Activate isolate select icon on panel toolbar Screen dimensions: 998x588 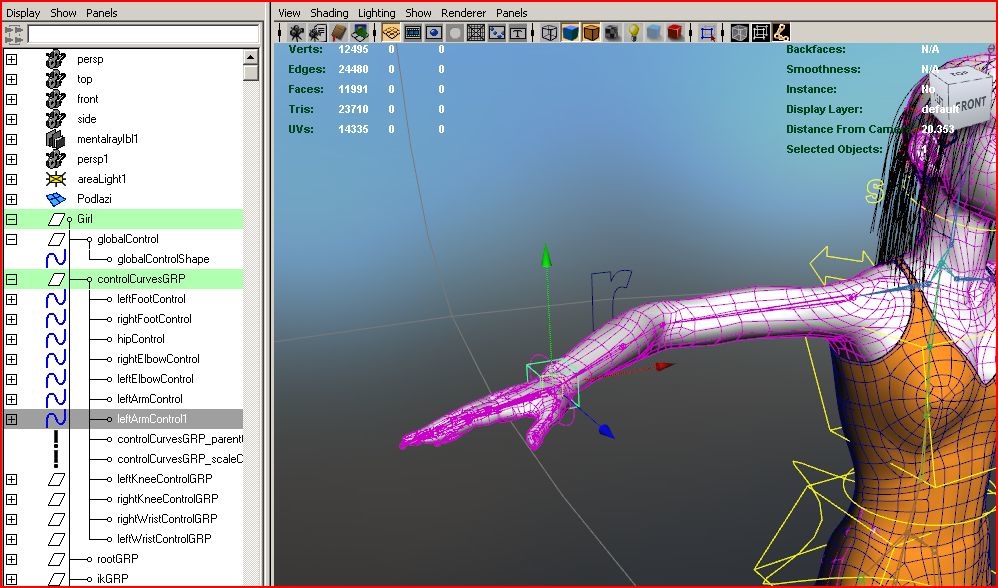(708, 32)
